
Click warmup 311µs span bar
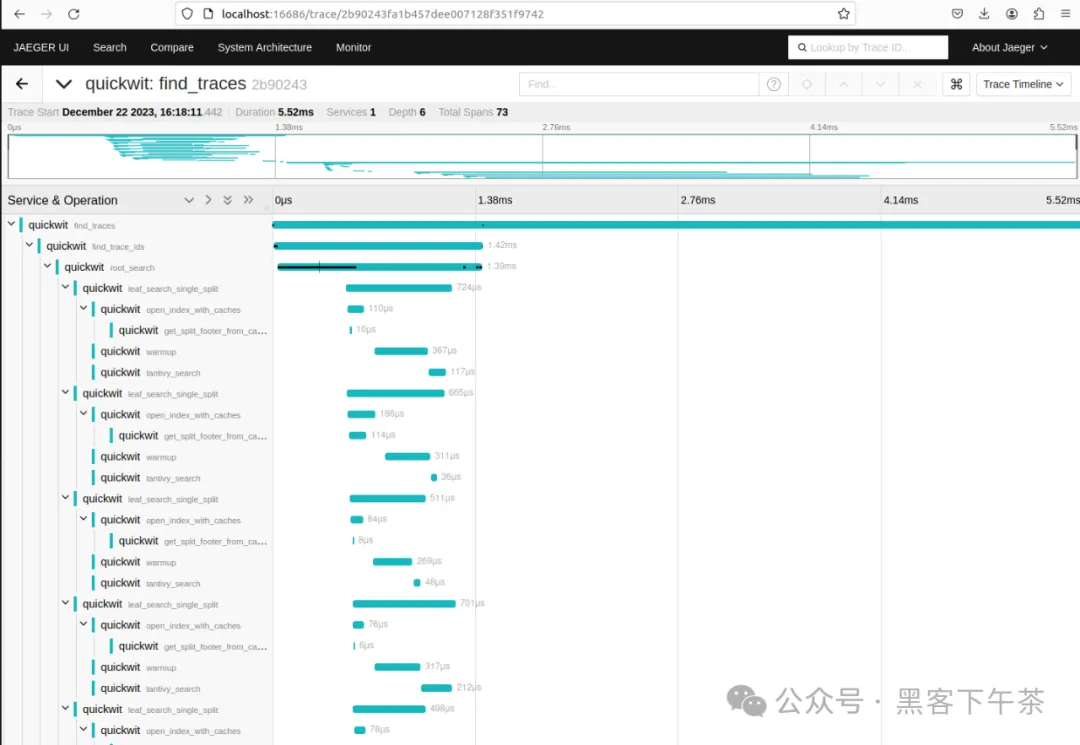point(407,457)
